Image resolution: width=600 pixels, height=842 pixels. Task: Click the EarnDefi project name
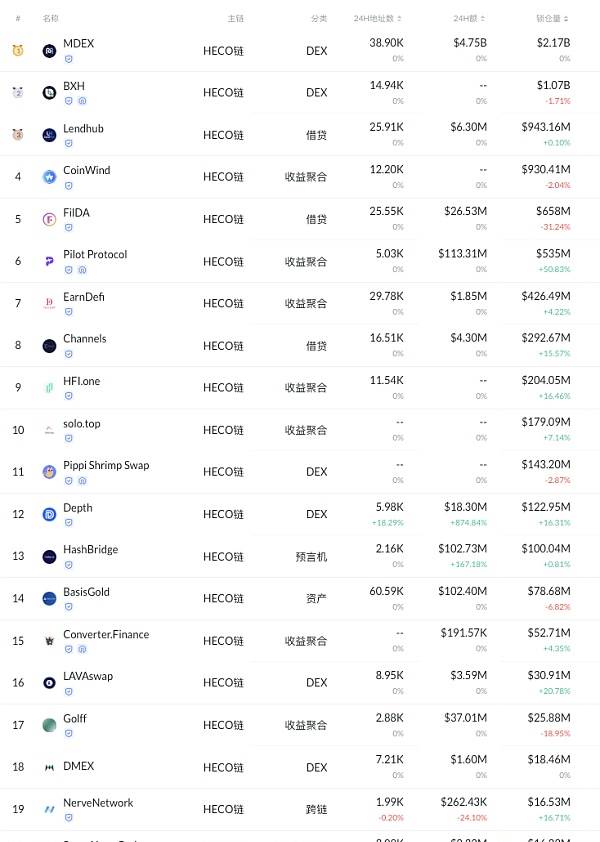pyautogui.click(x=84, y=297)
